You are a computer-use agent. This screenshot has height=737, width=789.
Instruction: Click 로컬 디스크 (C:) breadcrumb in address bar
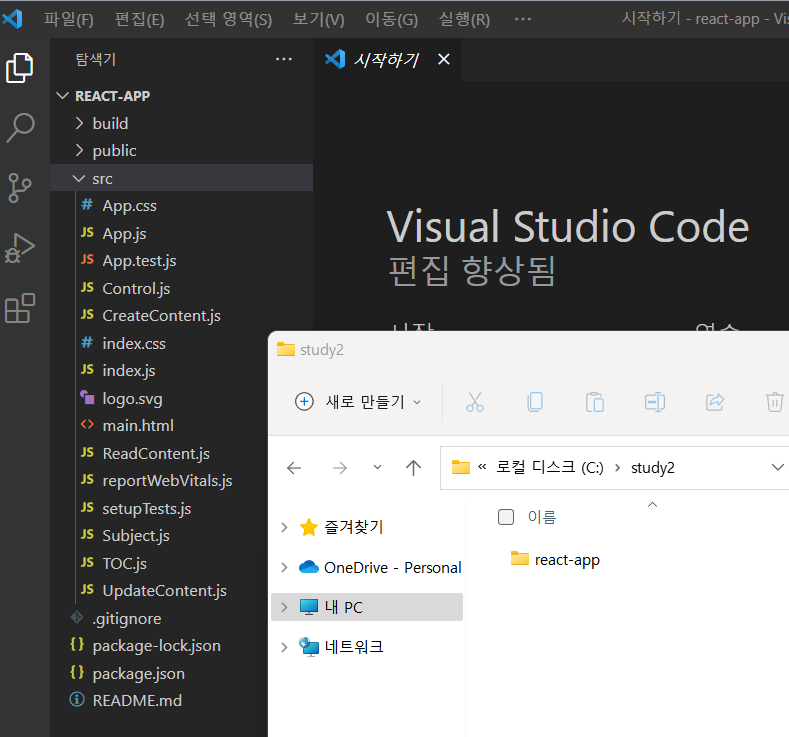coord(549,468)
